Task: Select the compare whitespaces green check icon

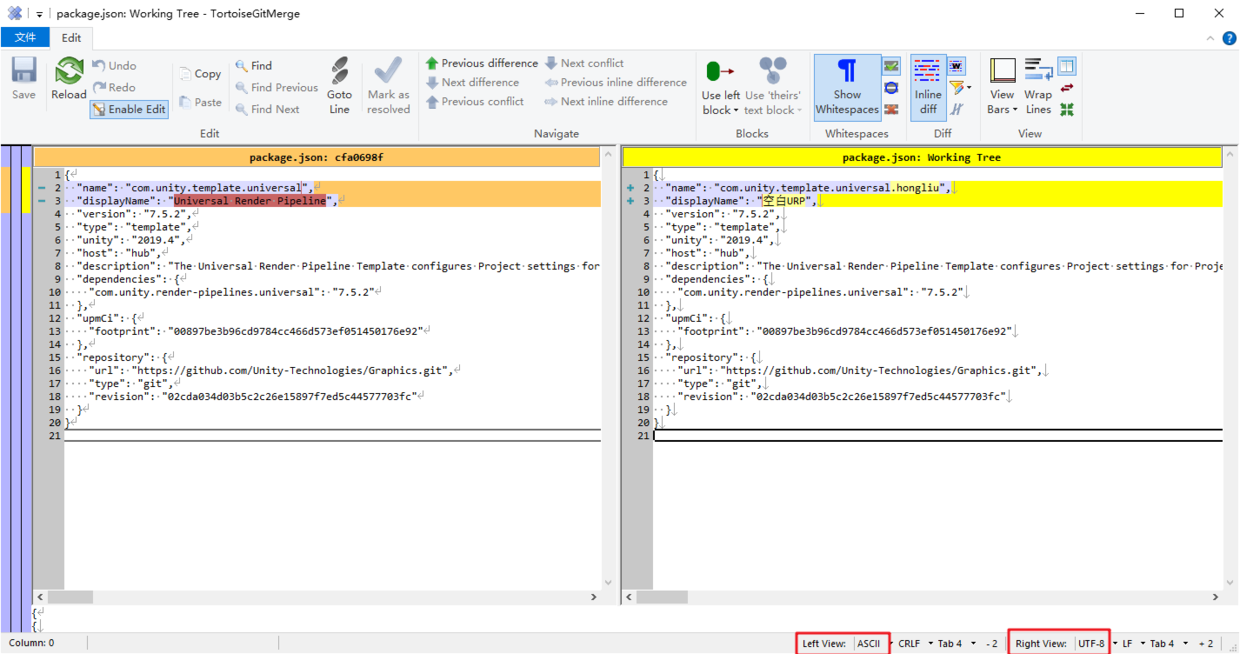Action: pos(891,66)
